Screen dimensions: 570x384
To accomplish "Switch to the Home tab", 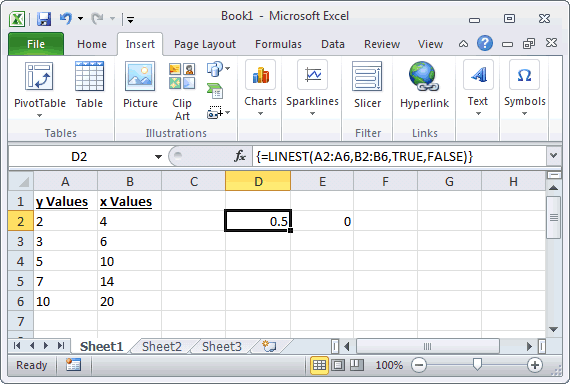I will point(92,44).
